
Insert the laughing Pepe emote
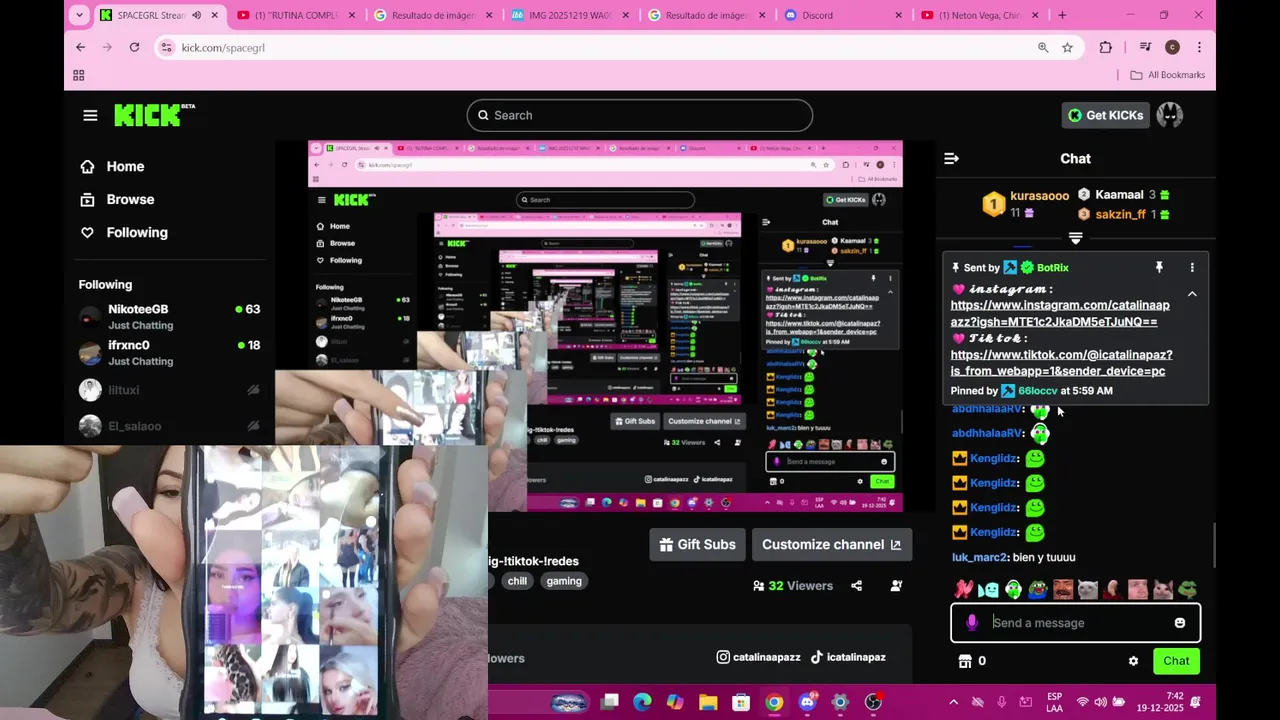coord(1038,590)
